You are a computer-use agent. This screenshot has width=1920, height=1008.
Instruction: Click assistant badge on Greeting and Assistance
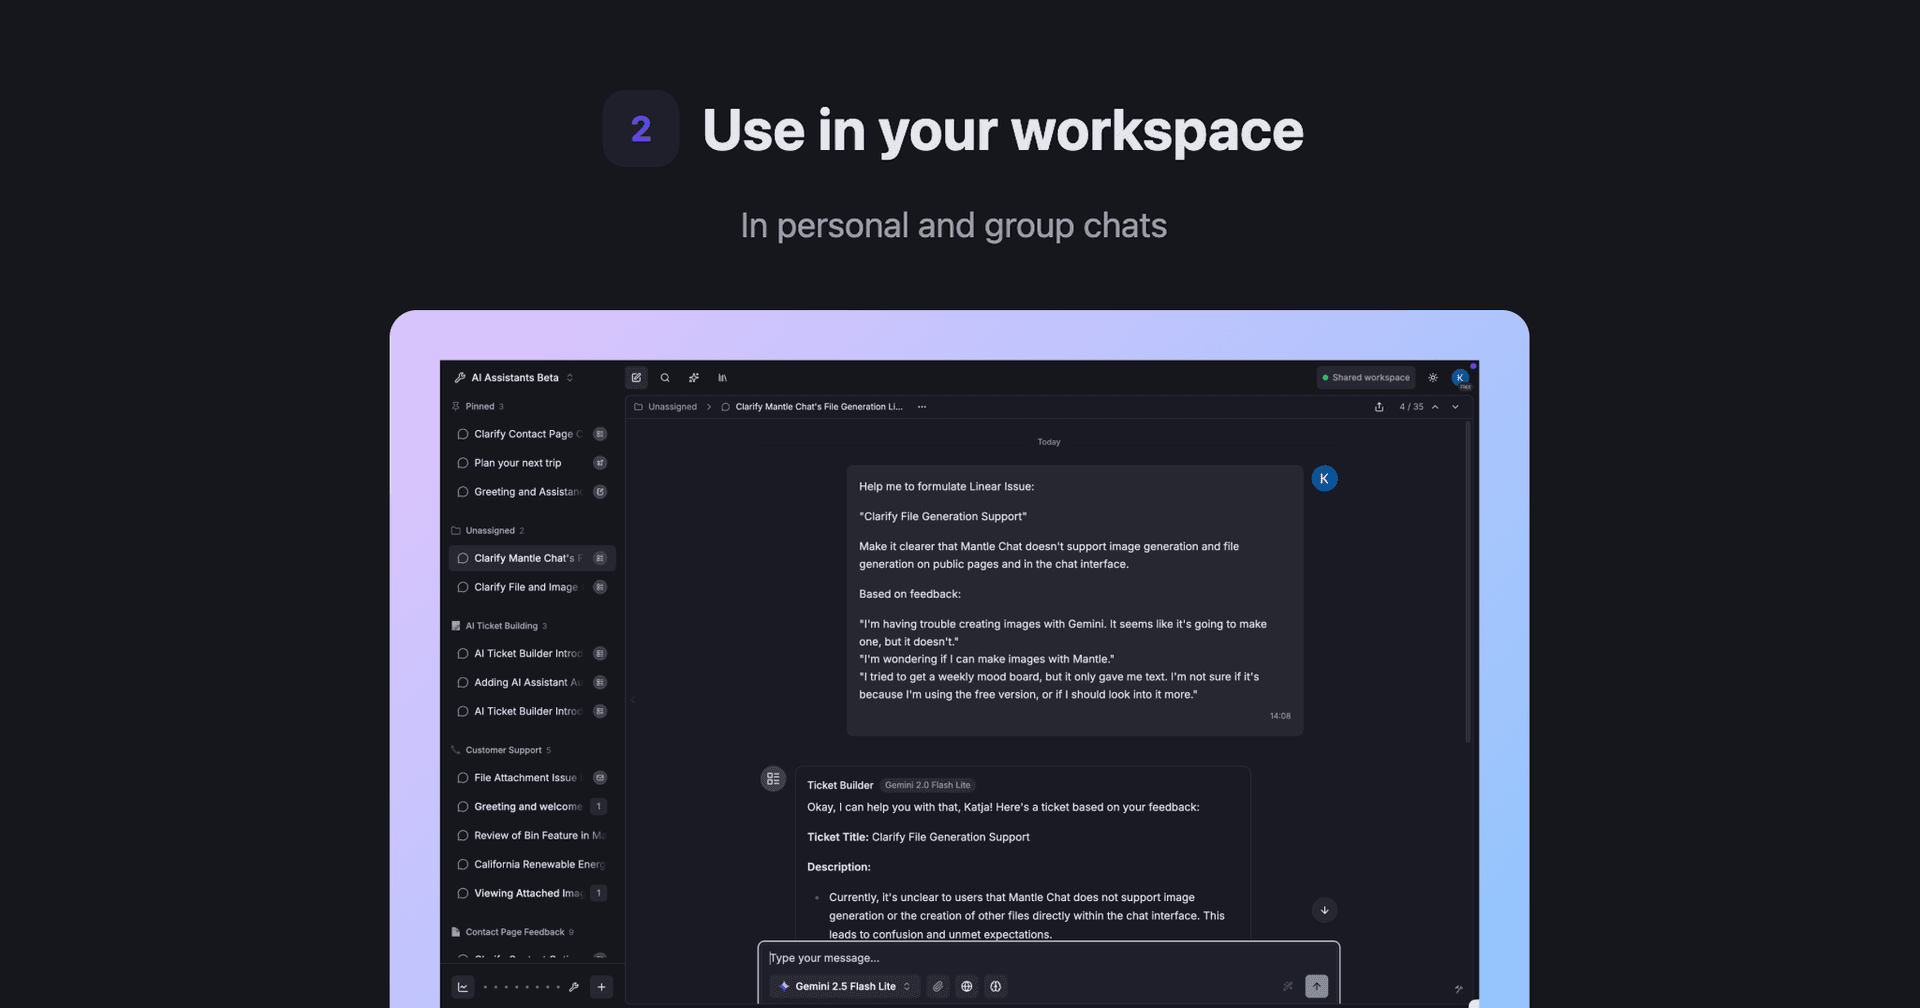point(600,492)
